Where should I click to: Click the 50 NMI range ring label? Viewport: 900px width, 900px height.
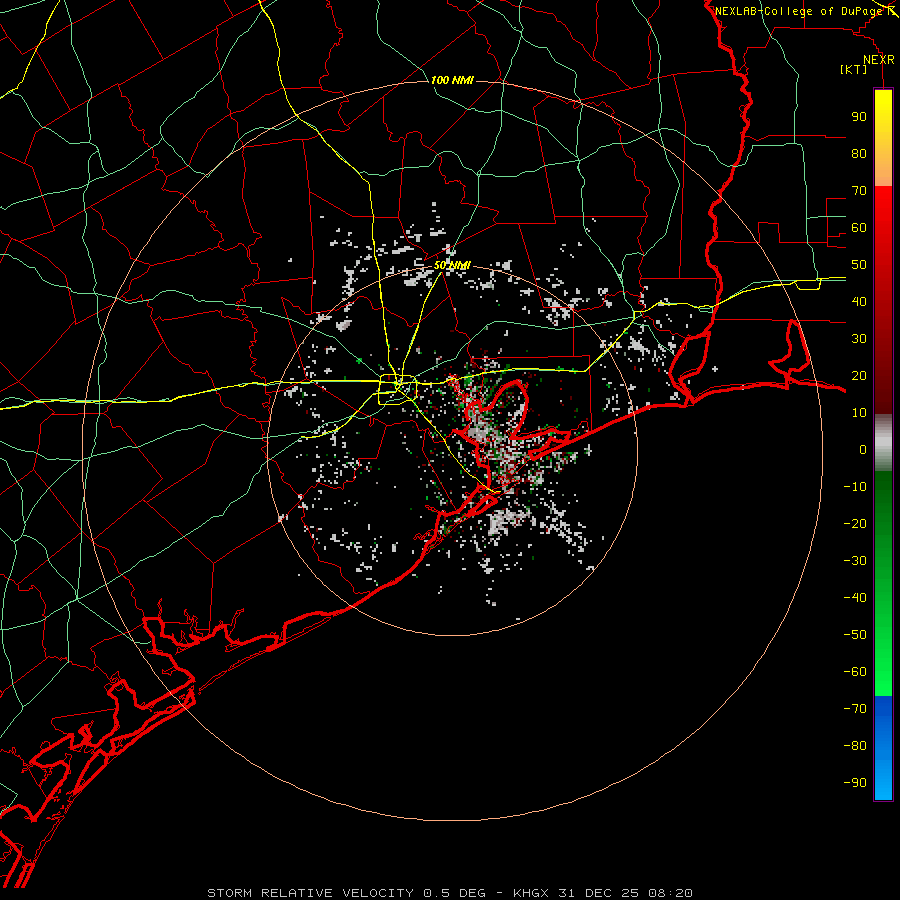(x=452, y=265)
